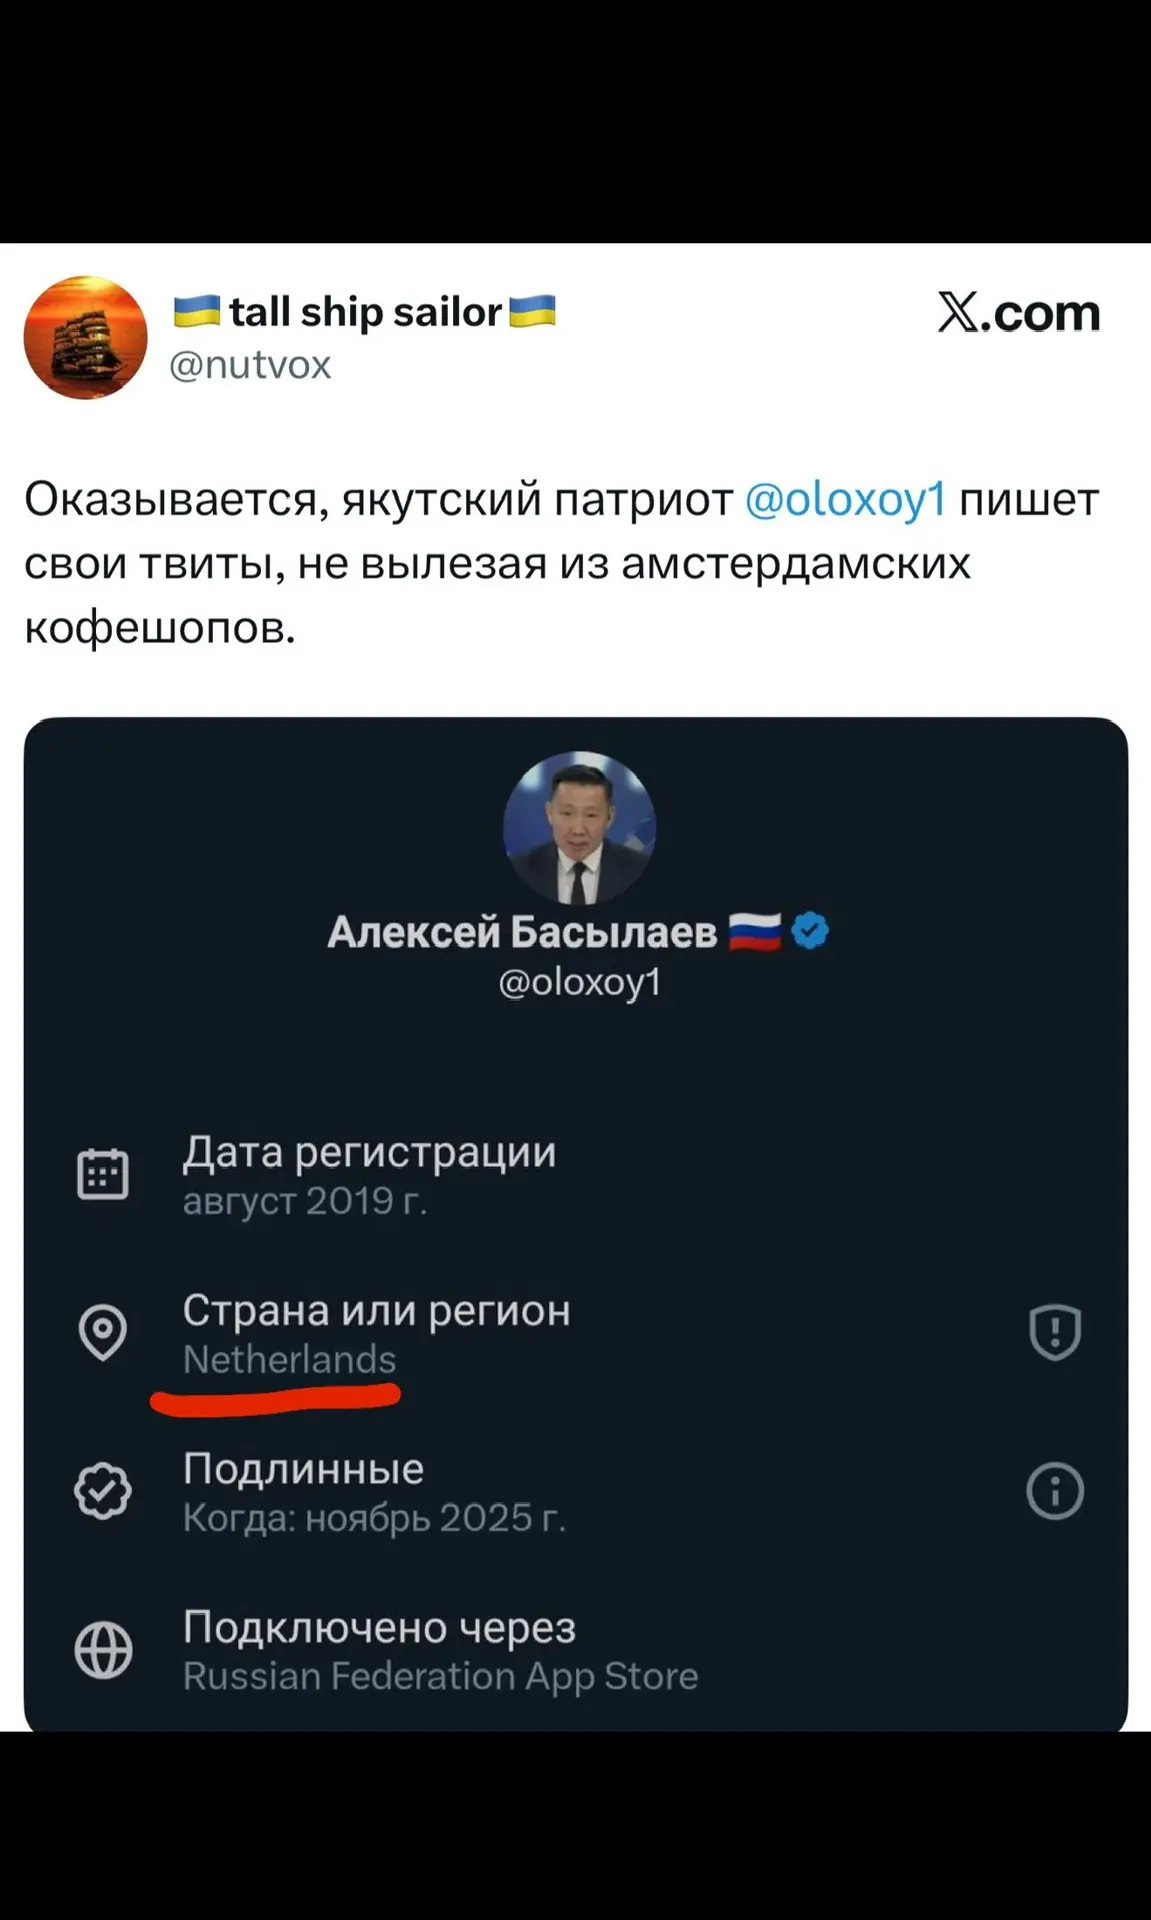Click the globe icon for connection source
The height and width of the screenshot is (1920, 1151).
click(103, 1649)
